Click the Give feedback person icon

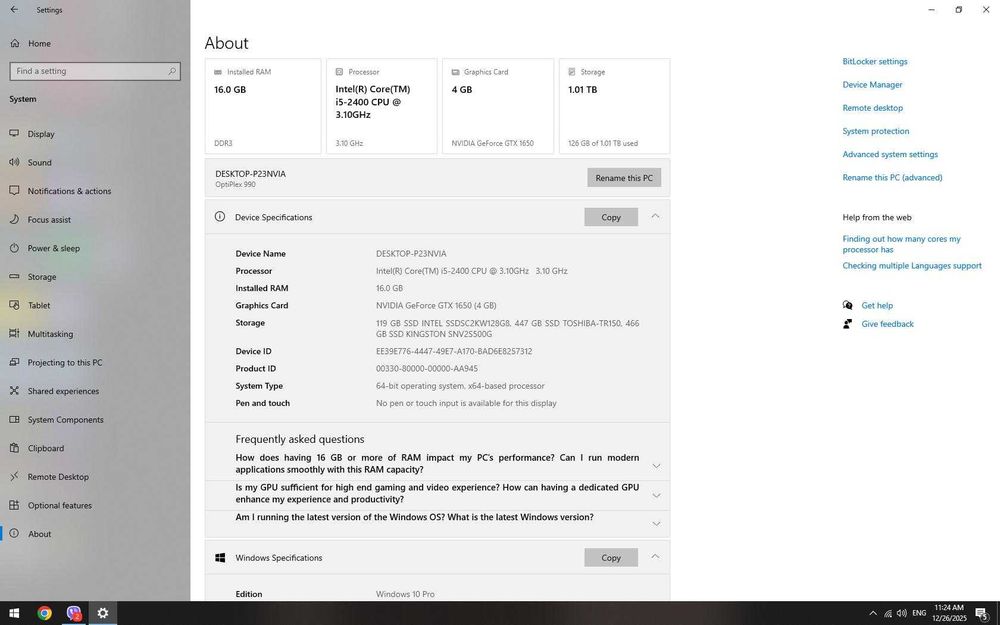click(x=848, y=324)
